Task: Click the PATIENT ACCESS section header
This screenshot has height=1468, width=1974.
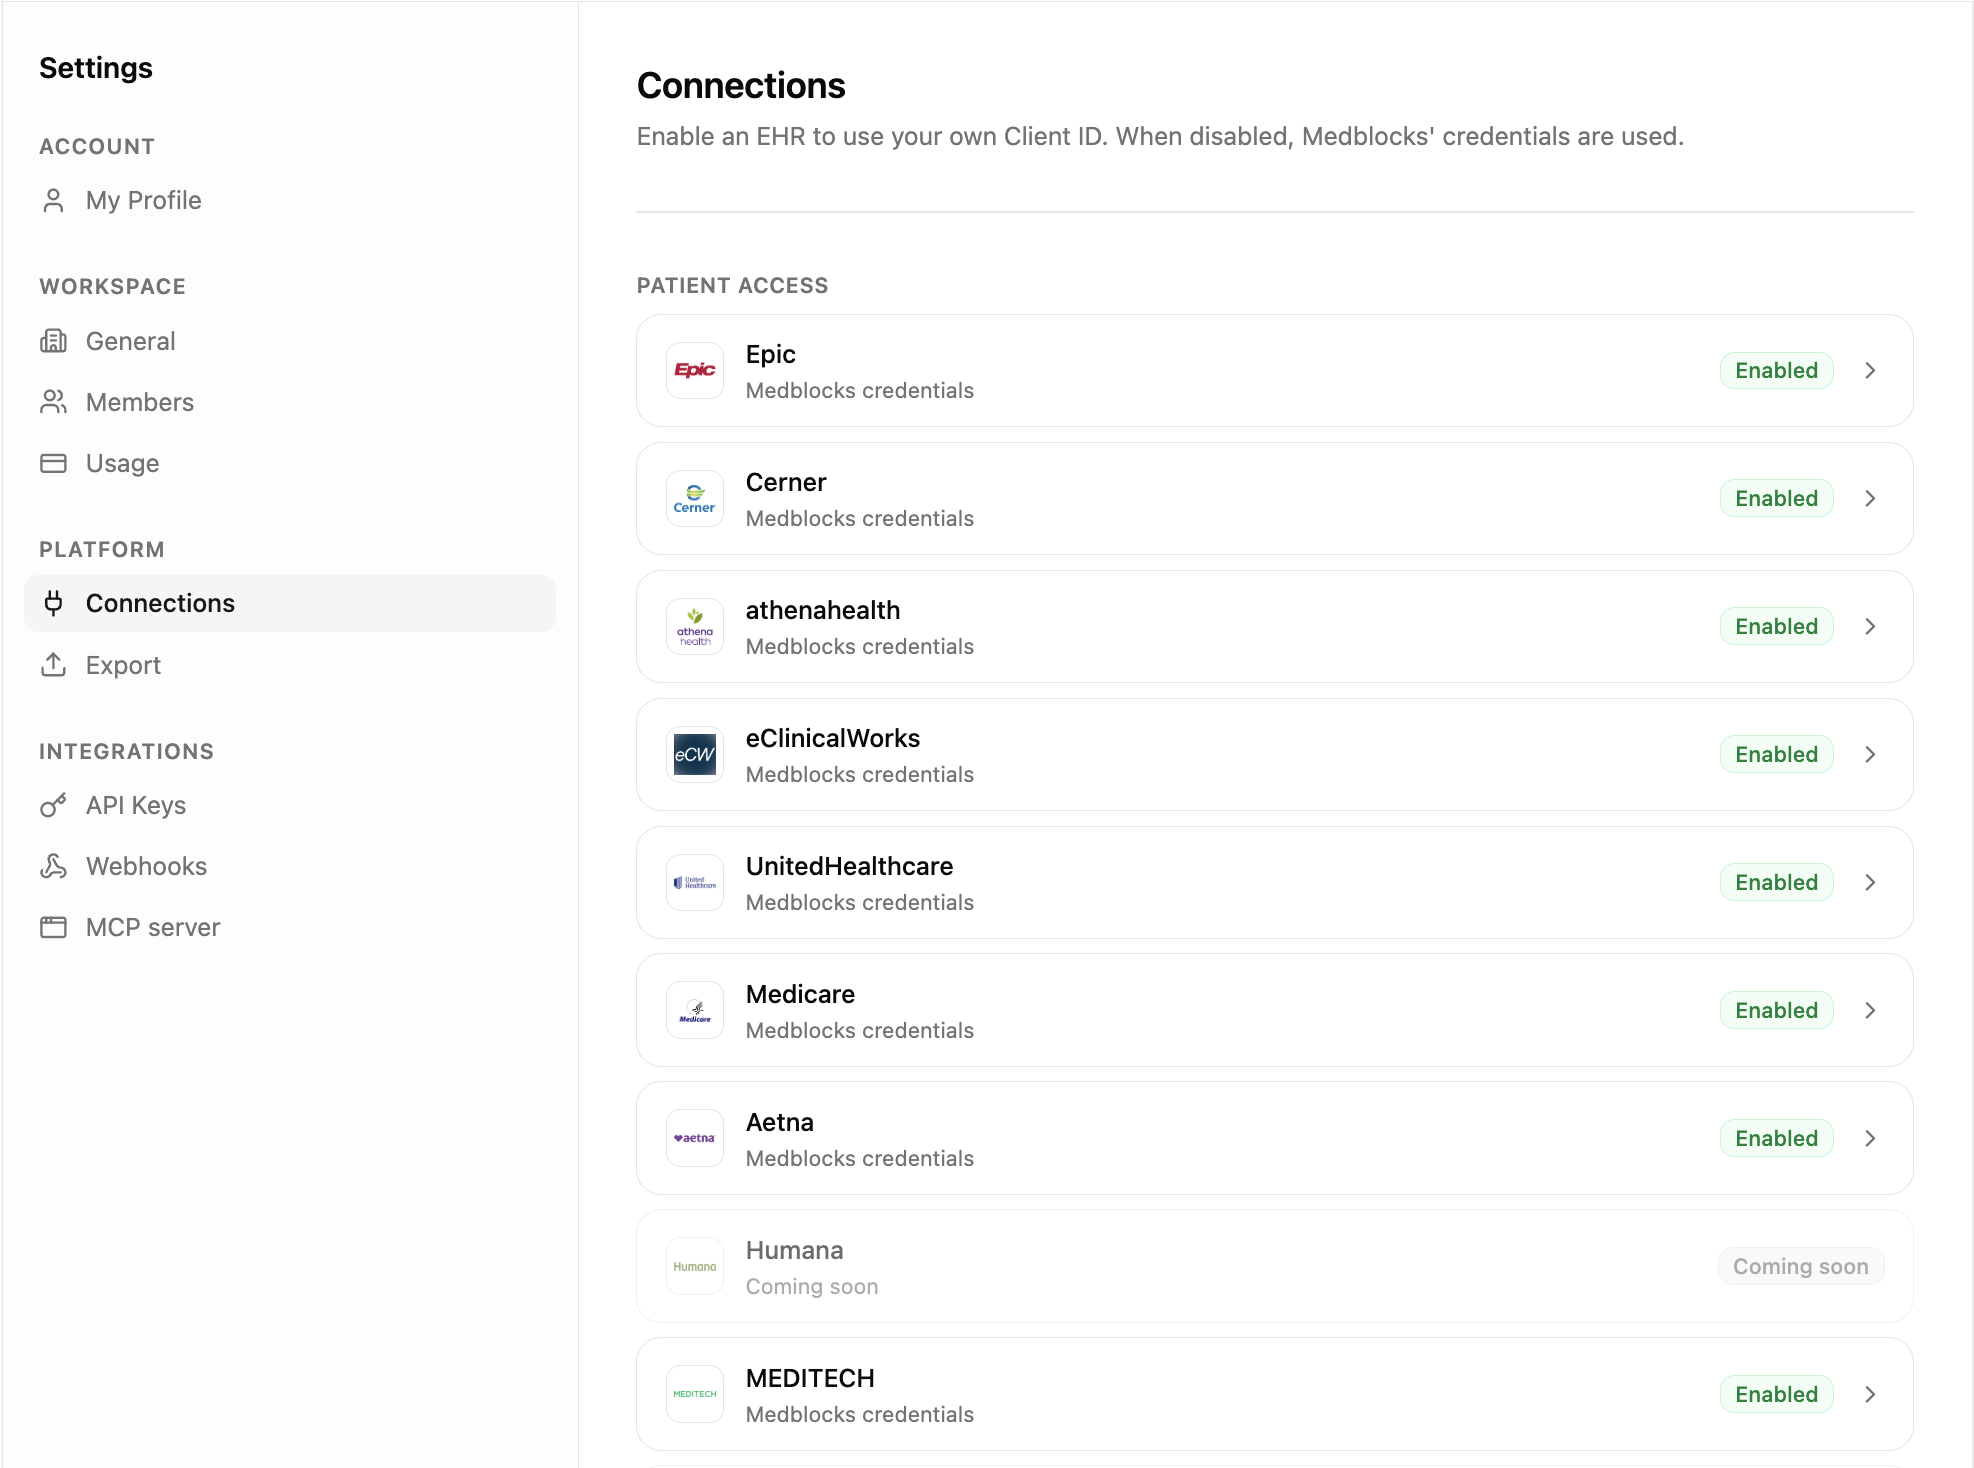Action: click(x=732, y=285)
